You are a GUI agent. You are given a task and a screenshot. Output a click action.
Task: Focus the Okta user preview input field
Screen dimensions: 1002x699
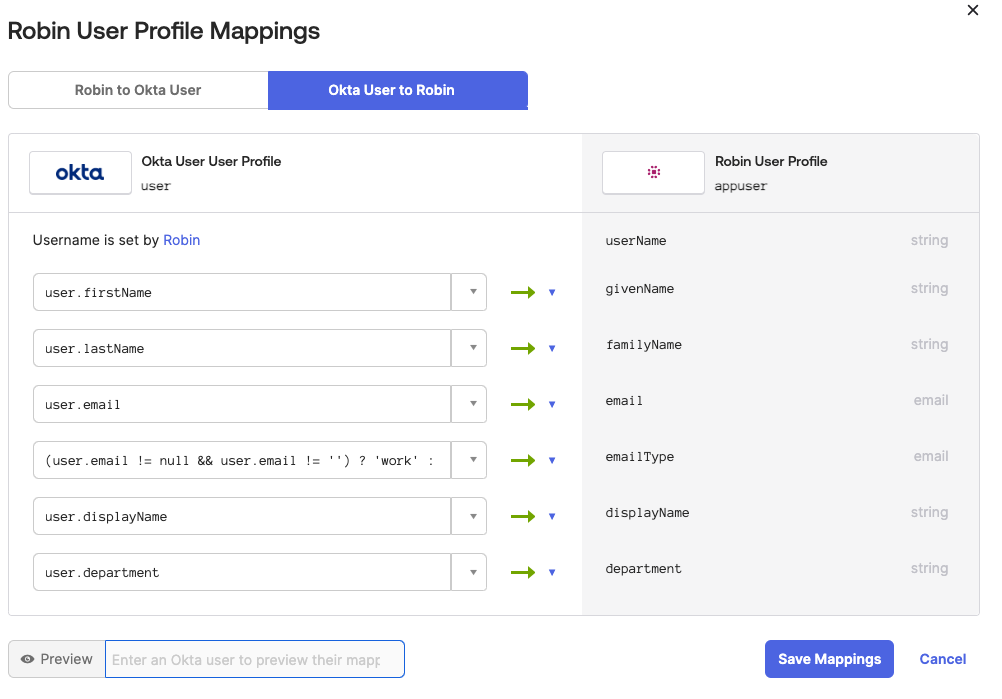(x=254, y=659)
